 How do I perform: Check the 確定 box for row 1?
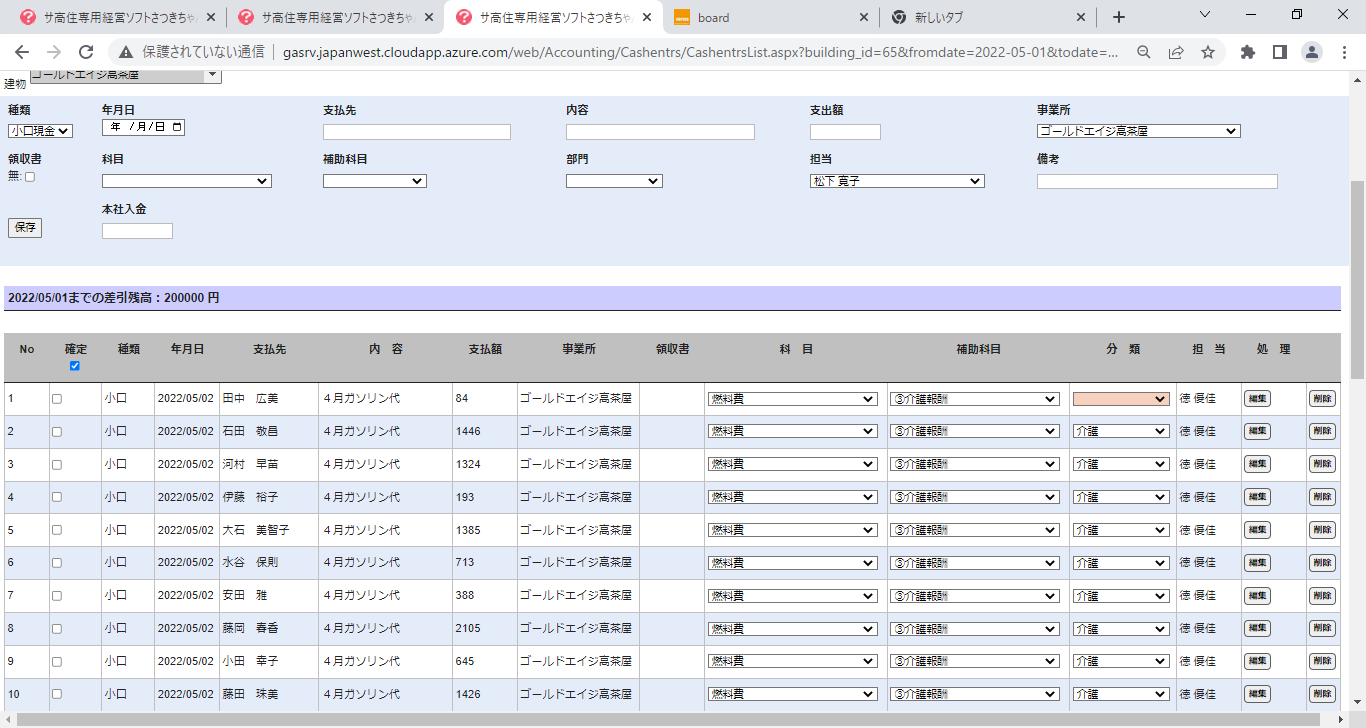click(x=57, y=399)
